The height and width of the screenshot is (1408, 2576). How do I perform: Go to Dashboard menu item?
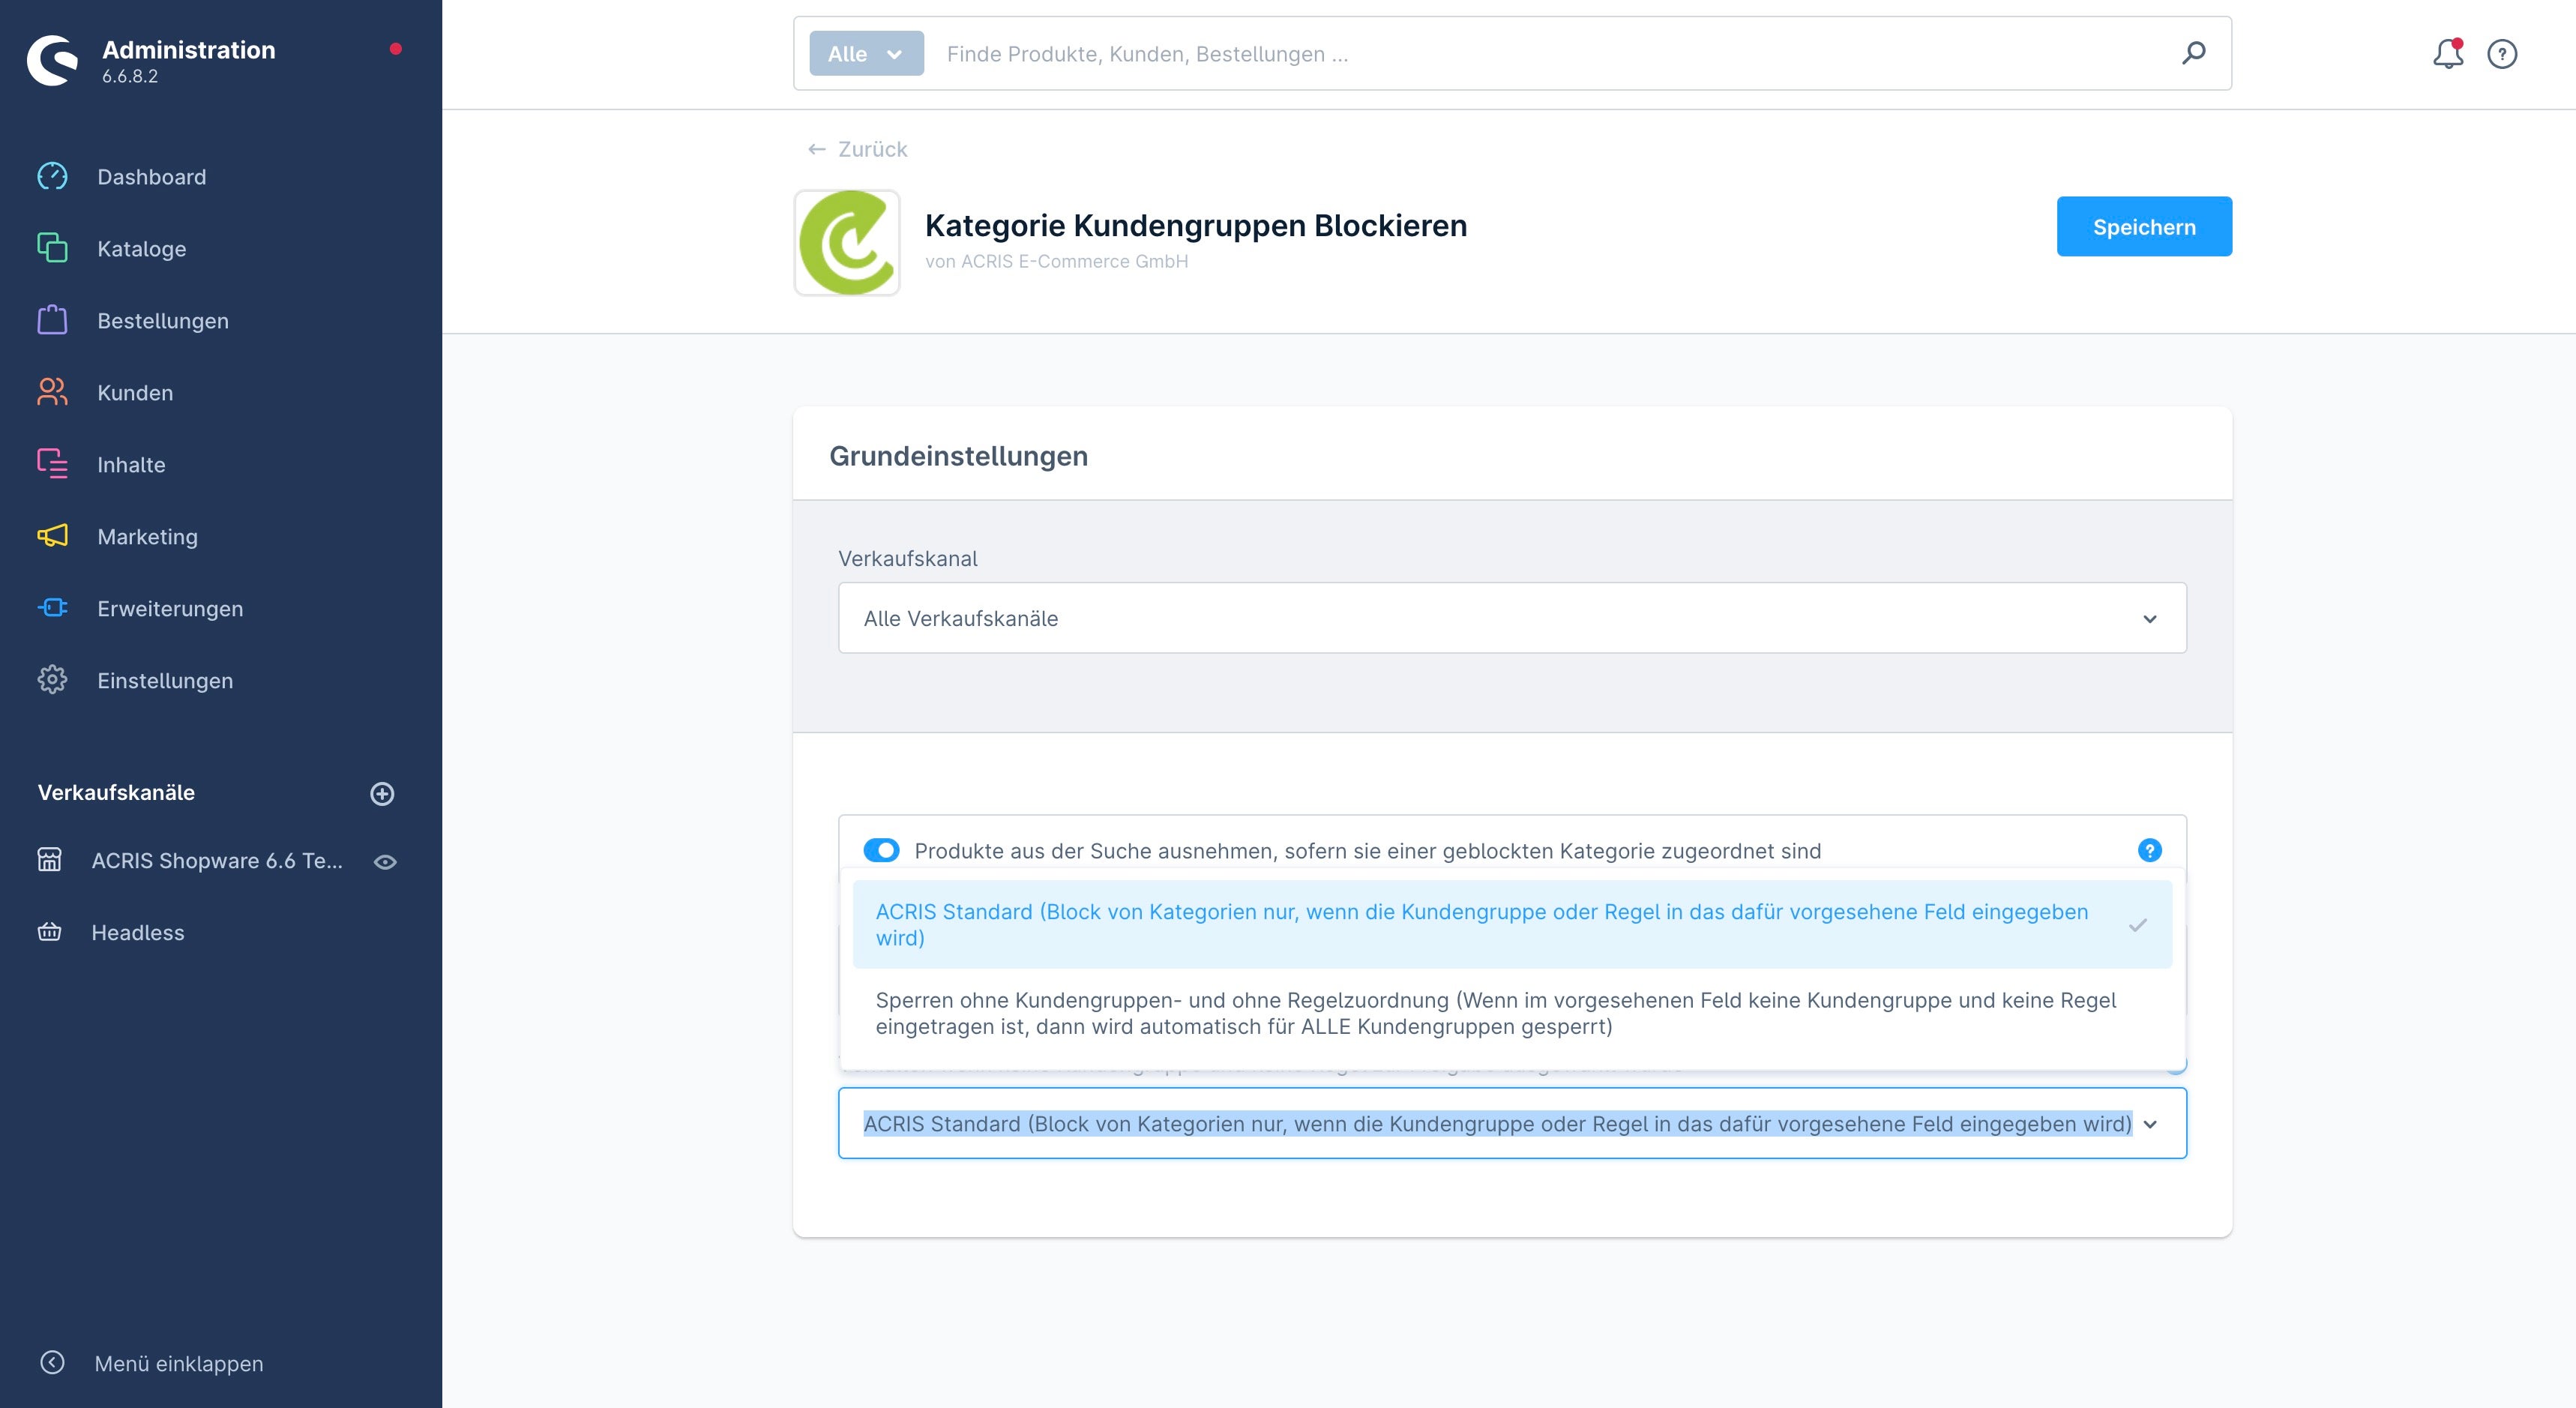point(152,177)
